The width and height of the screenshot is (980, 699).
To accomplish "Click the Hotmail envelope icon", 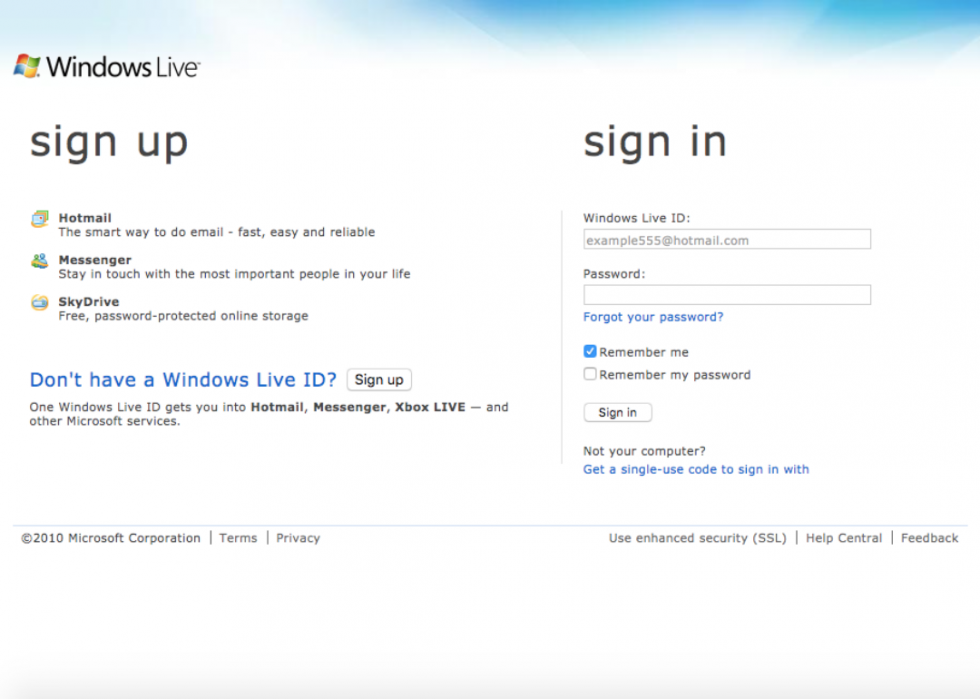I will 39,219.
